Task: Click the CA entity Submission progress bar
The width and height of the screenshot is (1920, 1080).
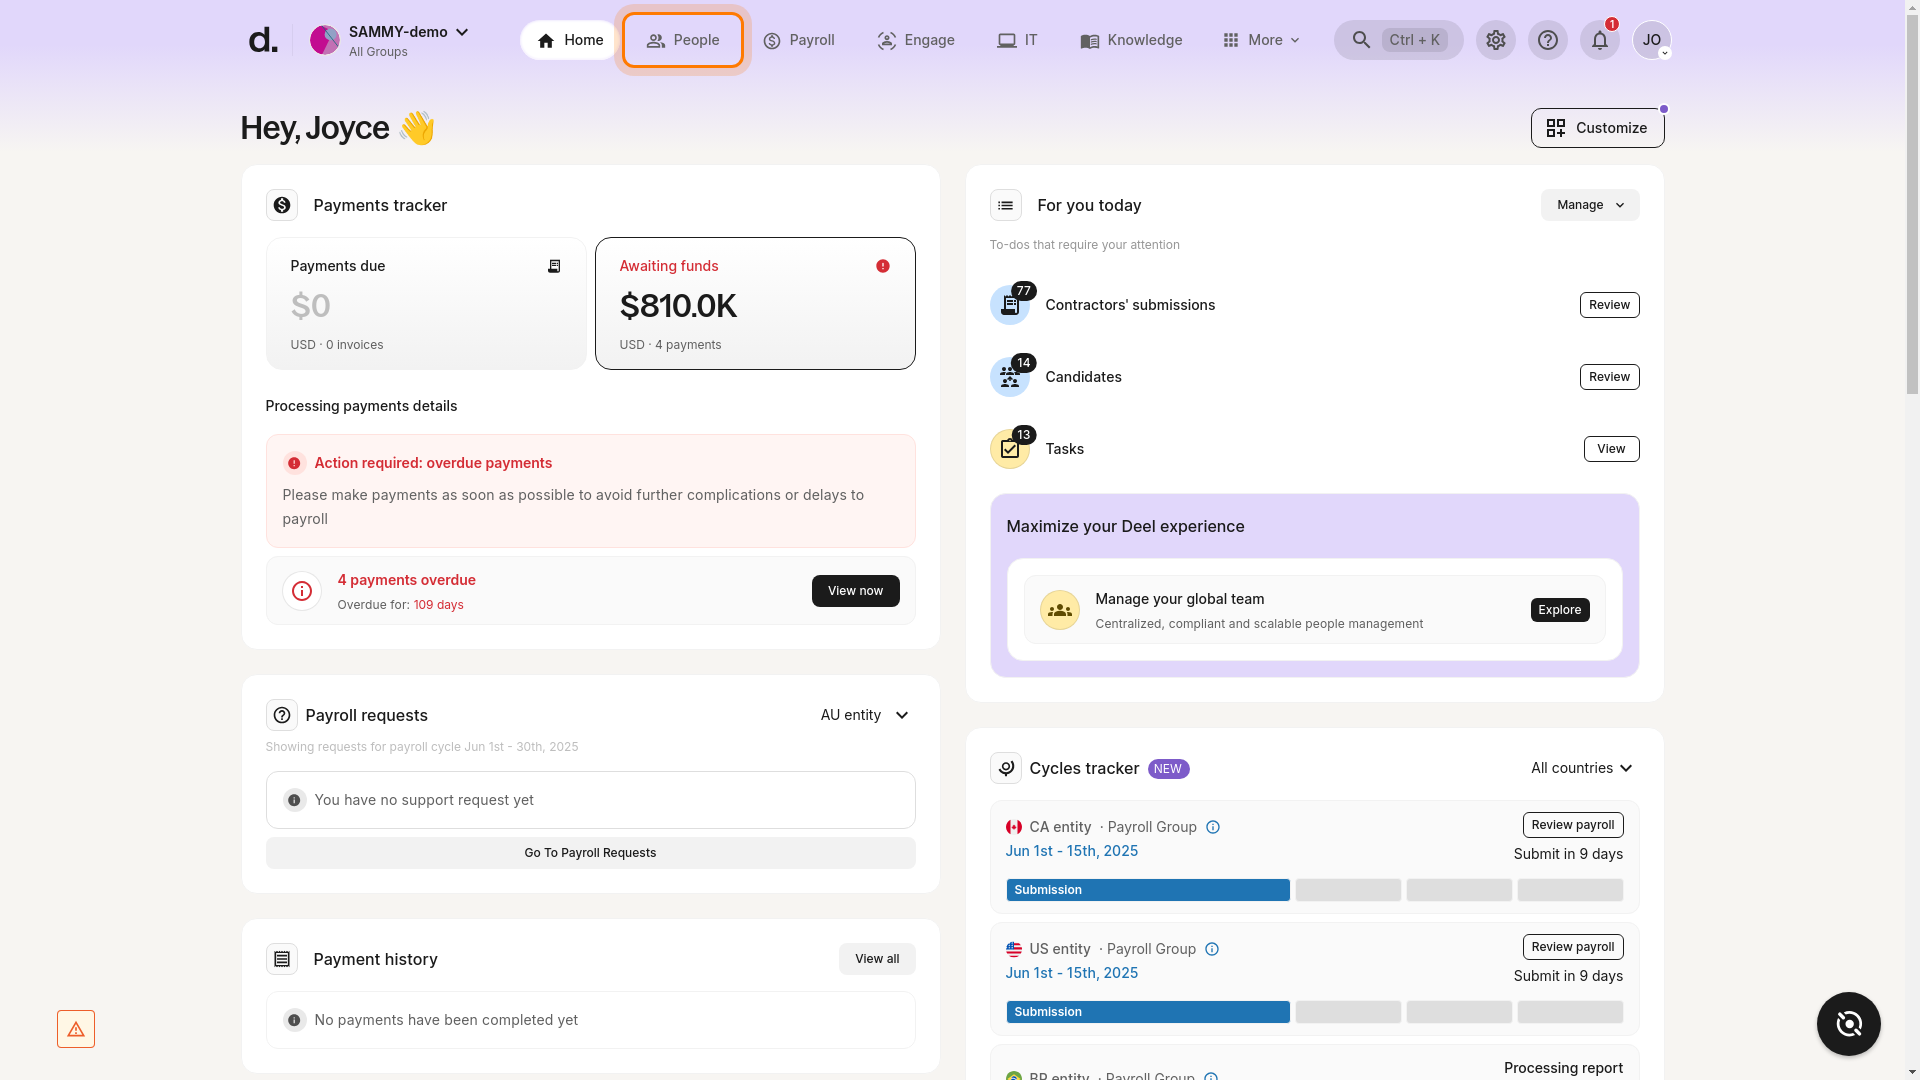Action: coord(1147,889)
